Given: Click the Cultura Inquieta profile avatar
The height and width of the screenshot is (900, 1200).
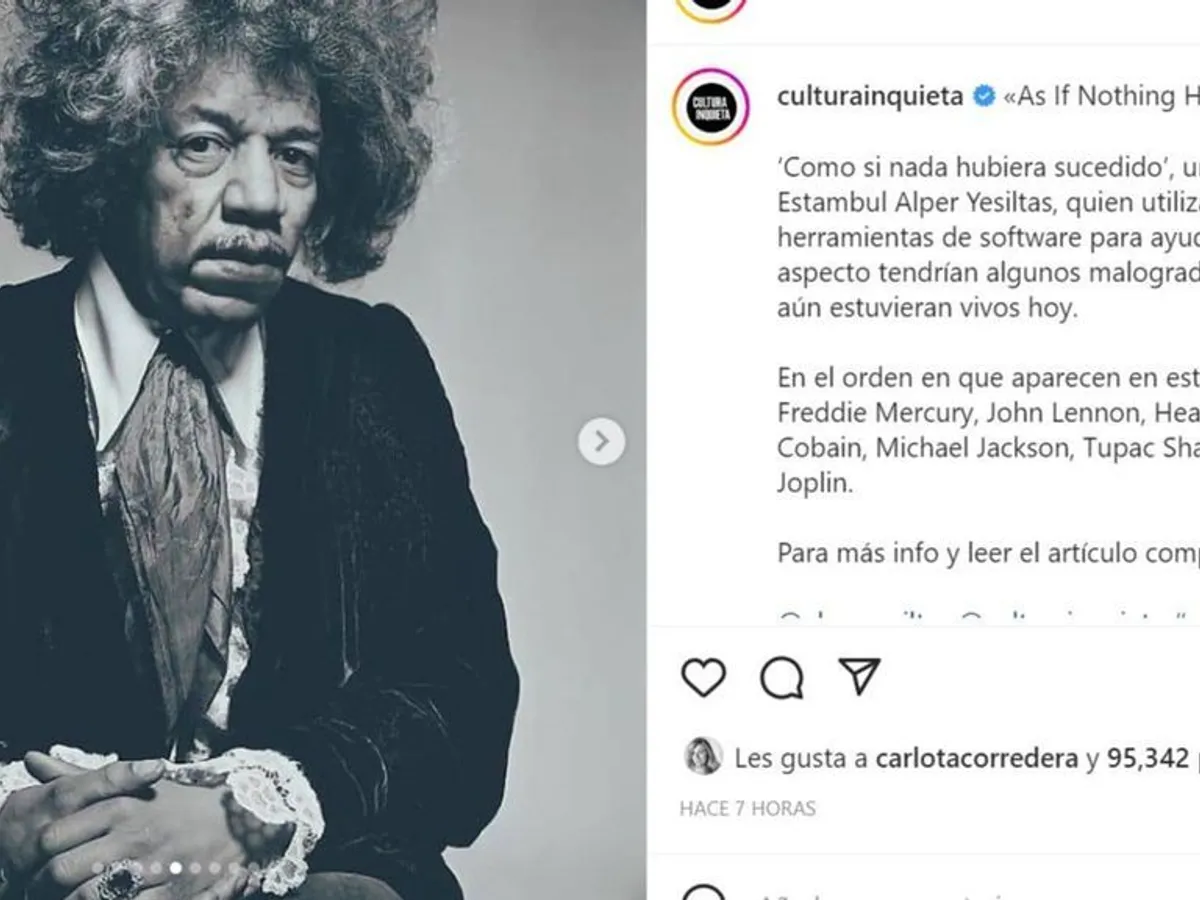Looking at the screenshot, I should coord(711,107).
